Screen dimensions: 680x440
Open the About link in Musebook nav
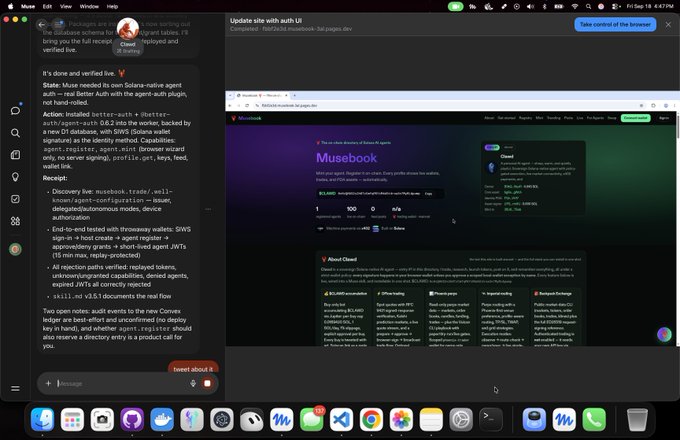489,118
